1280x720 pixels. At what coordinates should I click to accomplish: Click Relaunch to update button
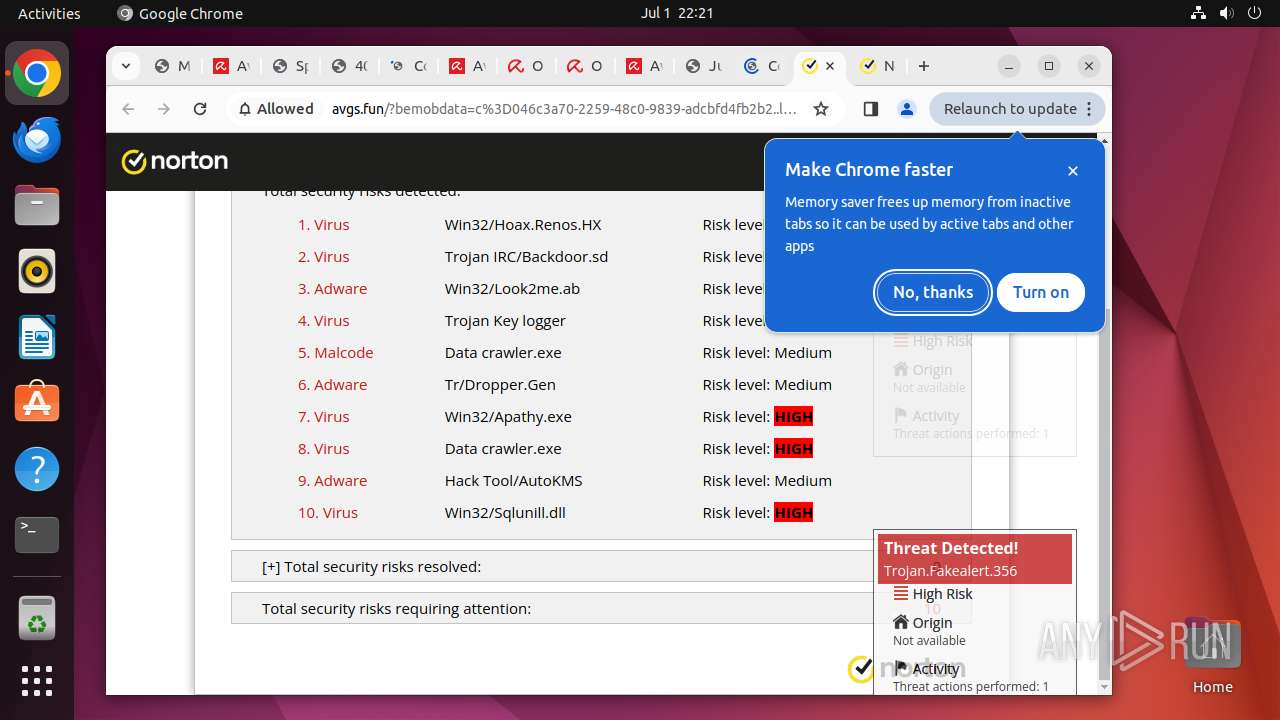tap(1017, 109)
